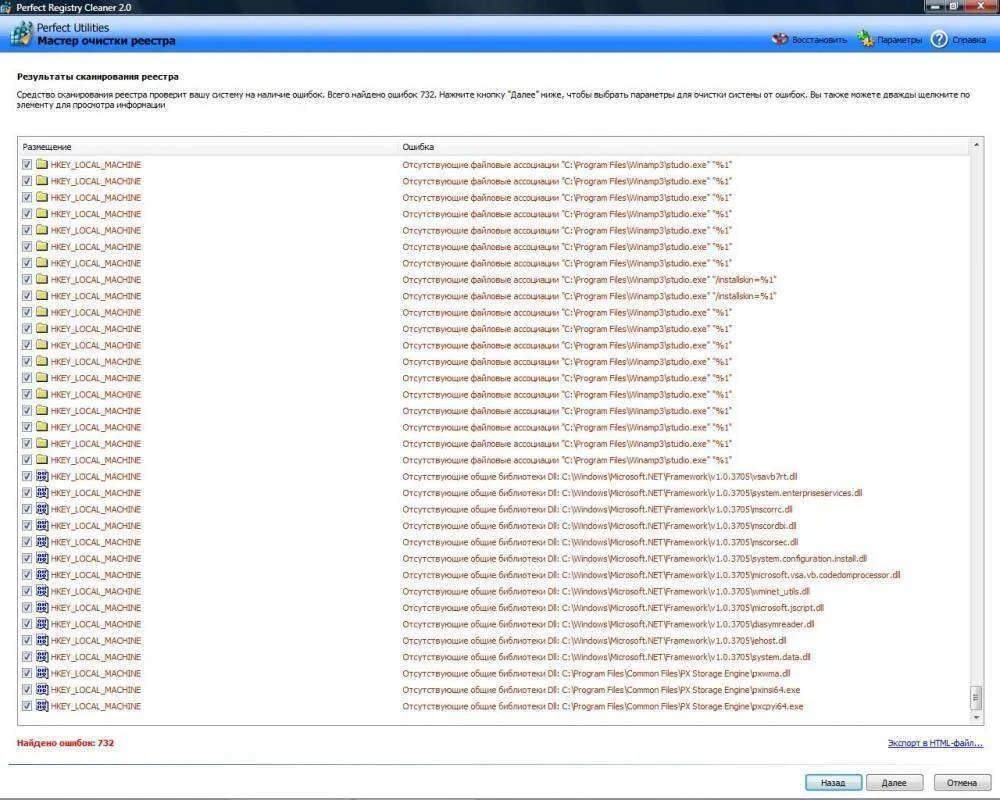The height and width of the screenshot is (800, 1000).
Task: Click the DLL icon of system.enterpriseservices.dll row
Action: [x=42, y=493]
